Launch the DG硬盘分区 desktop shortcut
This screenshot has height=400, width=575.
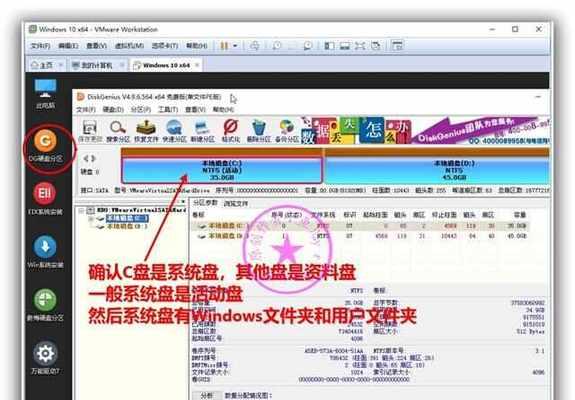click(x=45, y=147)
